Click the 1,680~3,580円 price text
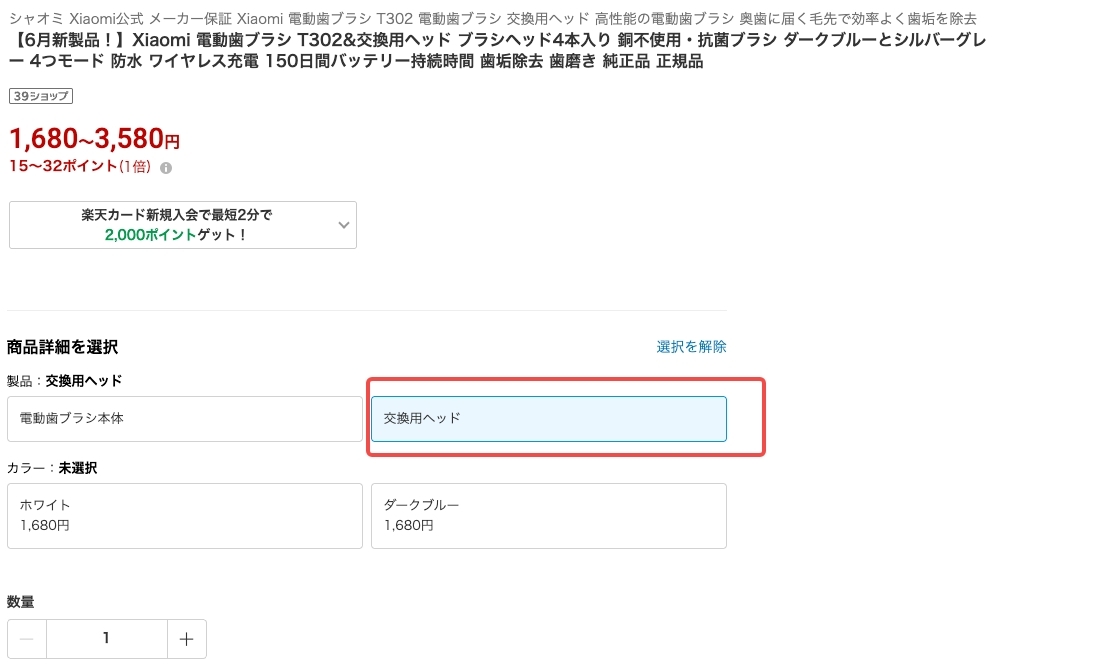 click(94, 139)
